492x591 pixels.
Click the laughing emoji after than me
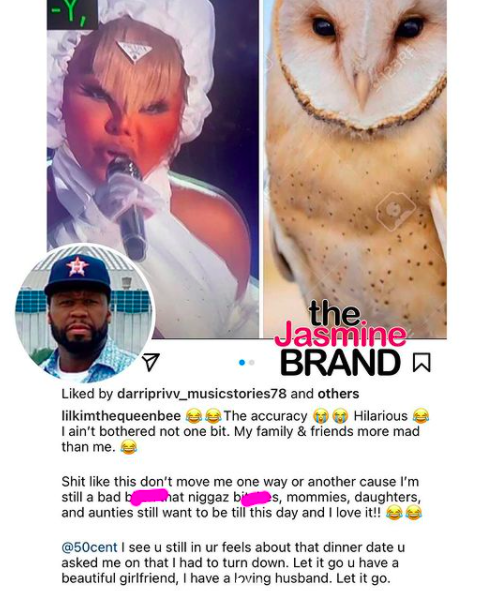(129, 447)
